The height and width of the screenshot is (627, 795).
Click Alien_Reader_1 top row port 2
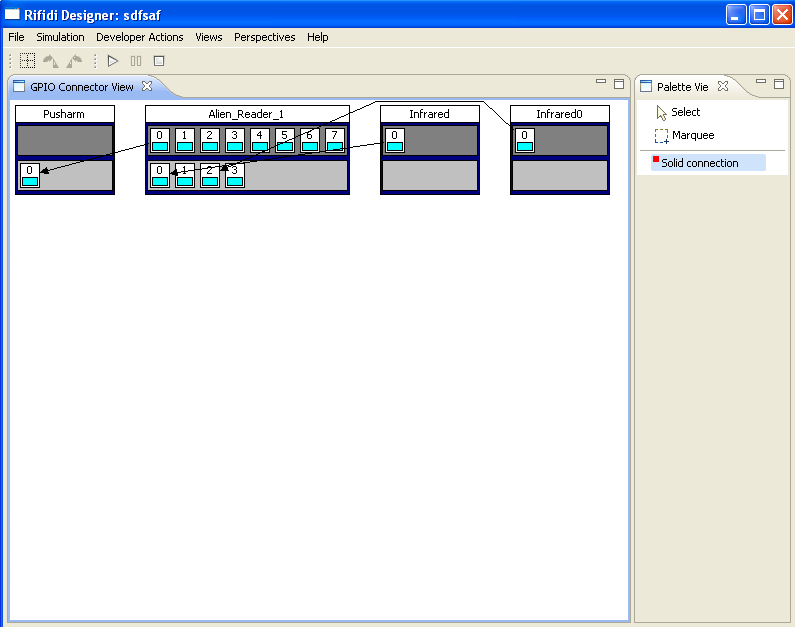click(x=209, y=140)
